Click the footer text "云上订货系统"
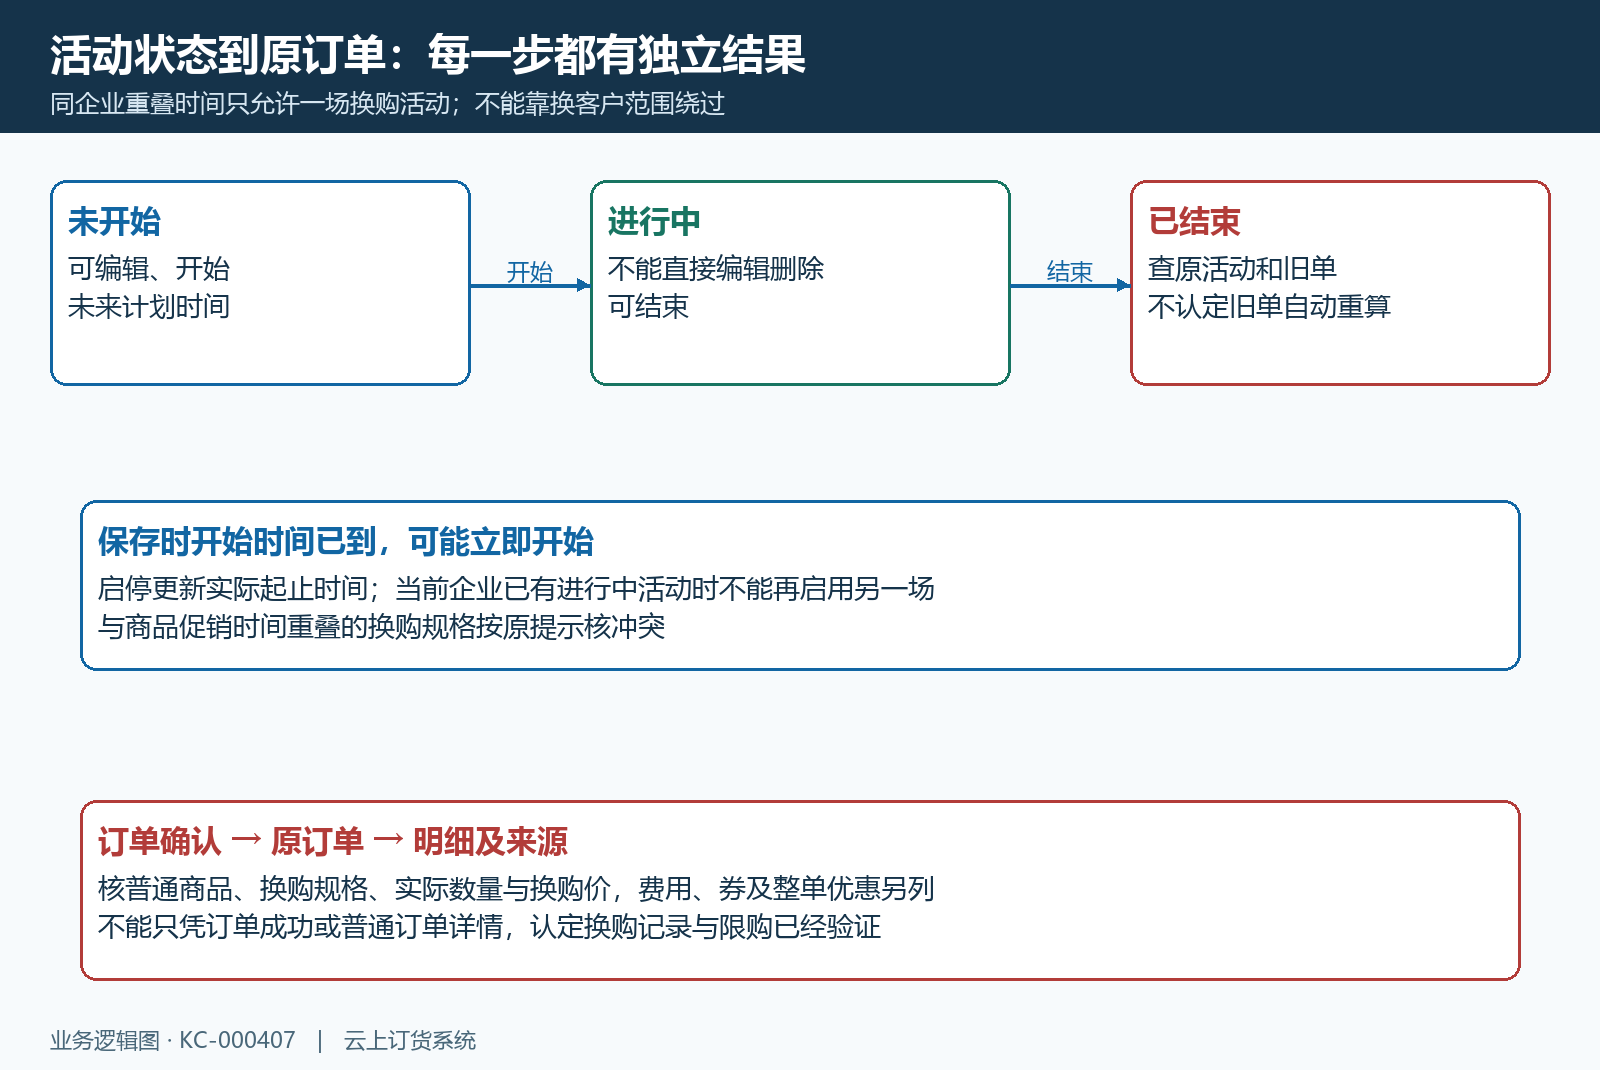Image resolution: width=1600 pixels, height=1070 pixels. (x=410, y=1040)
